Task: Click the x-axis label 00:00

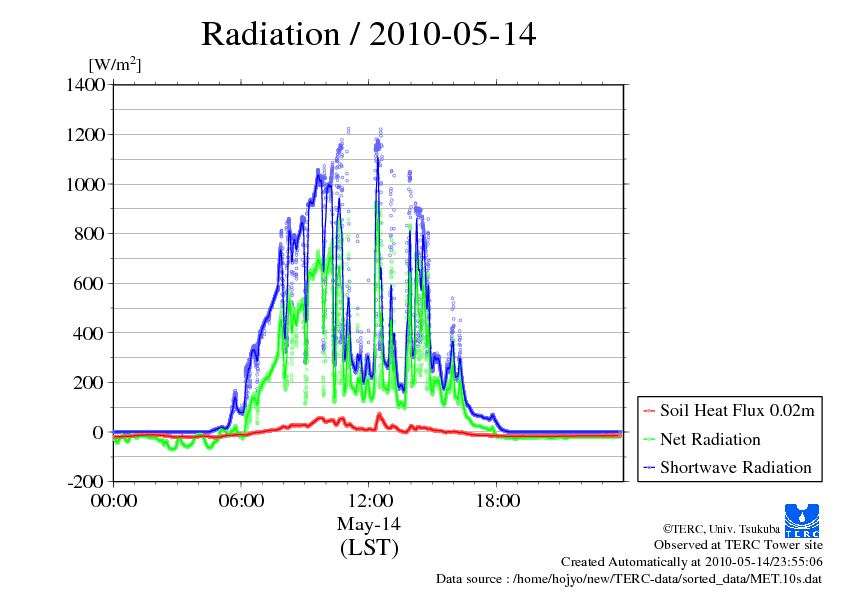Action: click(114, 501)
